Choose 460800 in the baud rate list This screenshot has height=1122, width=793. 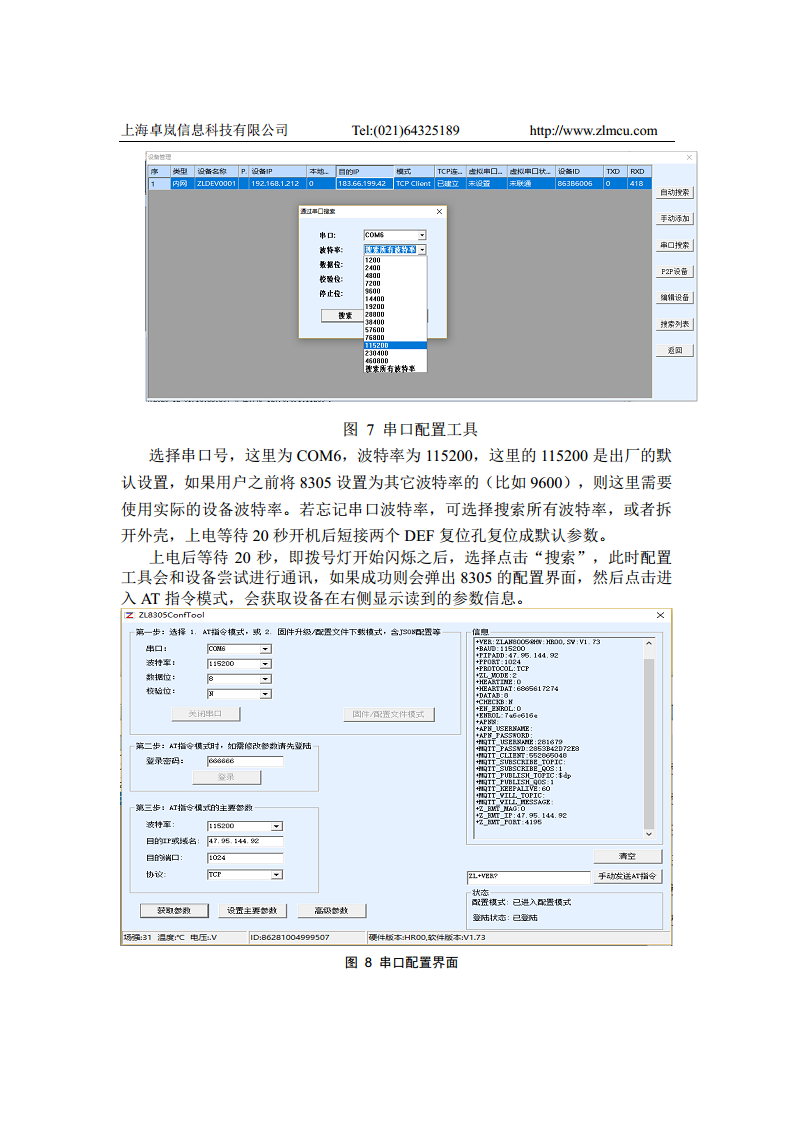click(x=395, y=361)
